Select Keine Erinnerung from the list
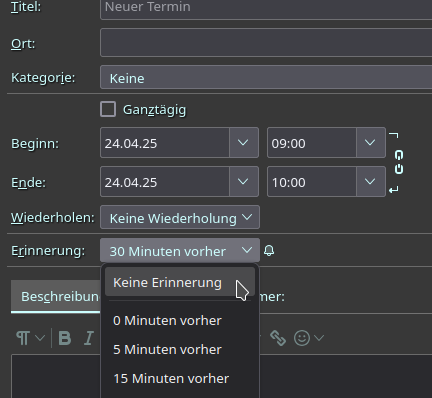Image resolution: width=432 pixels, height=398 pixels. pyautogui.click(x=180, y=282)
